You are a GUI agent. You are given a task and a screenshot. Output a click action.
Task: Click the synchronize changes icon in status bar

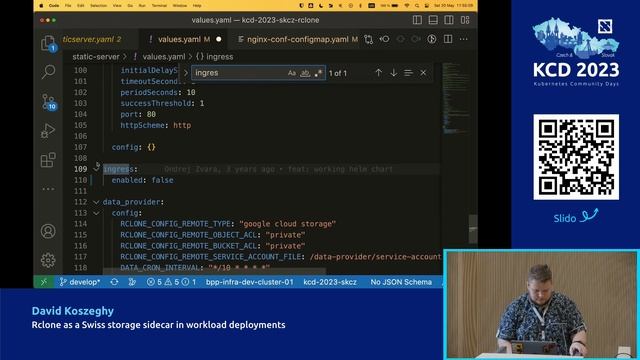click(114, 282)
